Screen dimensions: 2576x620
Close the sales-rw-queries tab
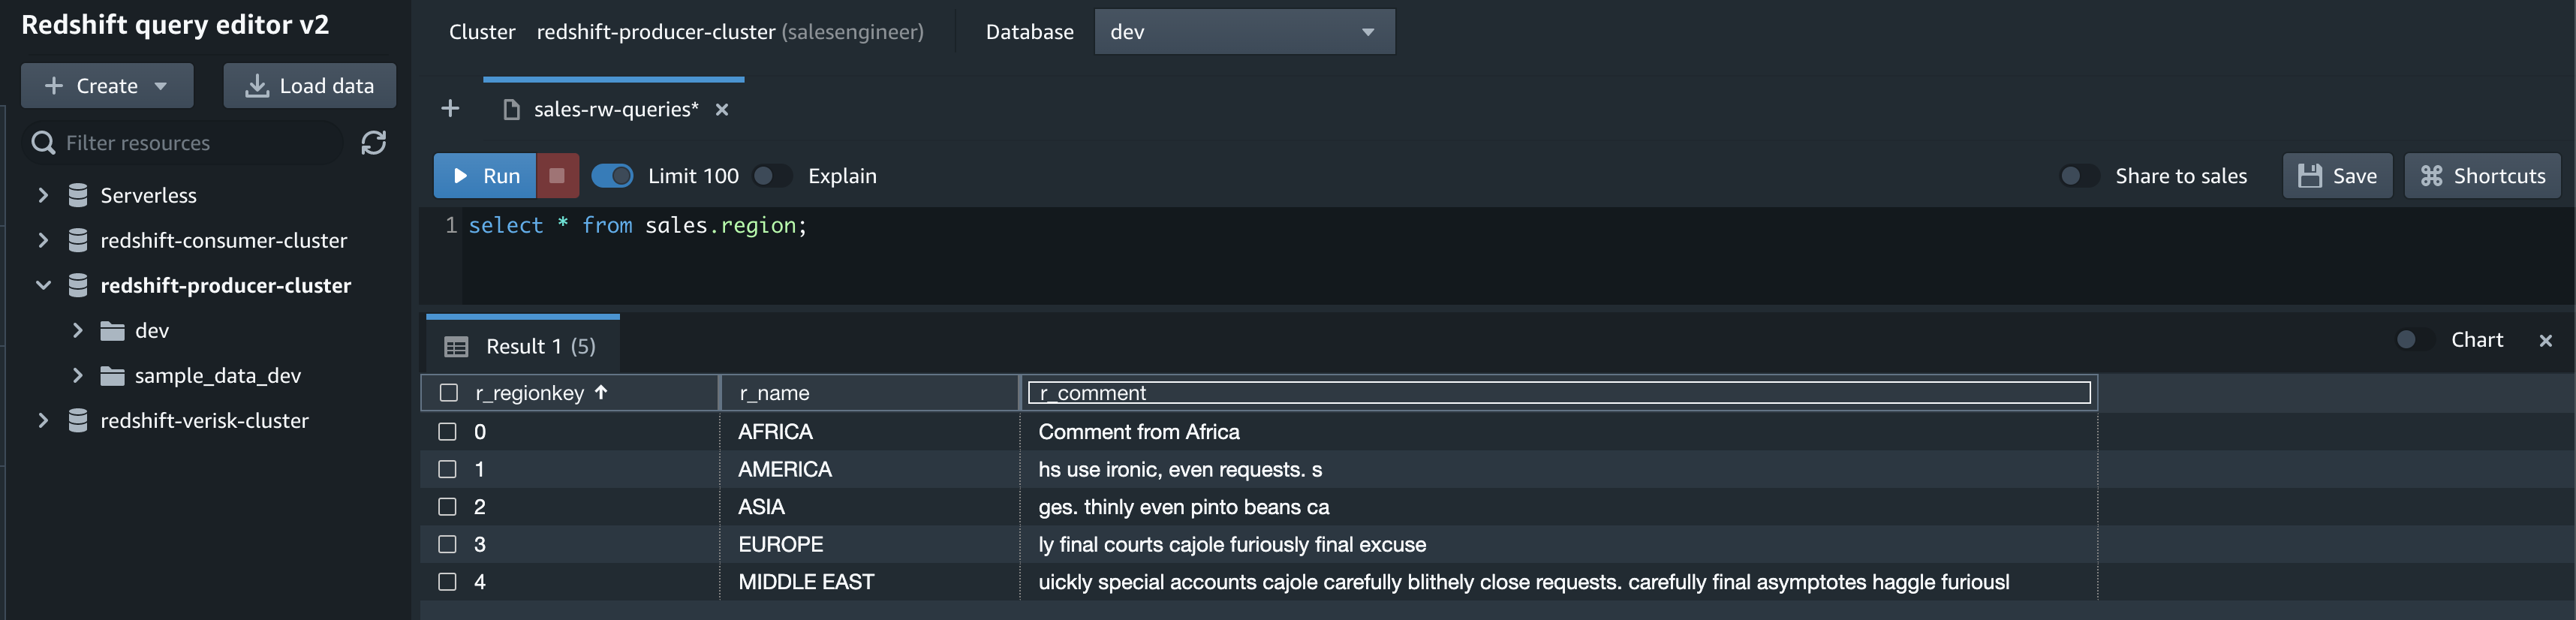722,110
